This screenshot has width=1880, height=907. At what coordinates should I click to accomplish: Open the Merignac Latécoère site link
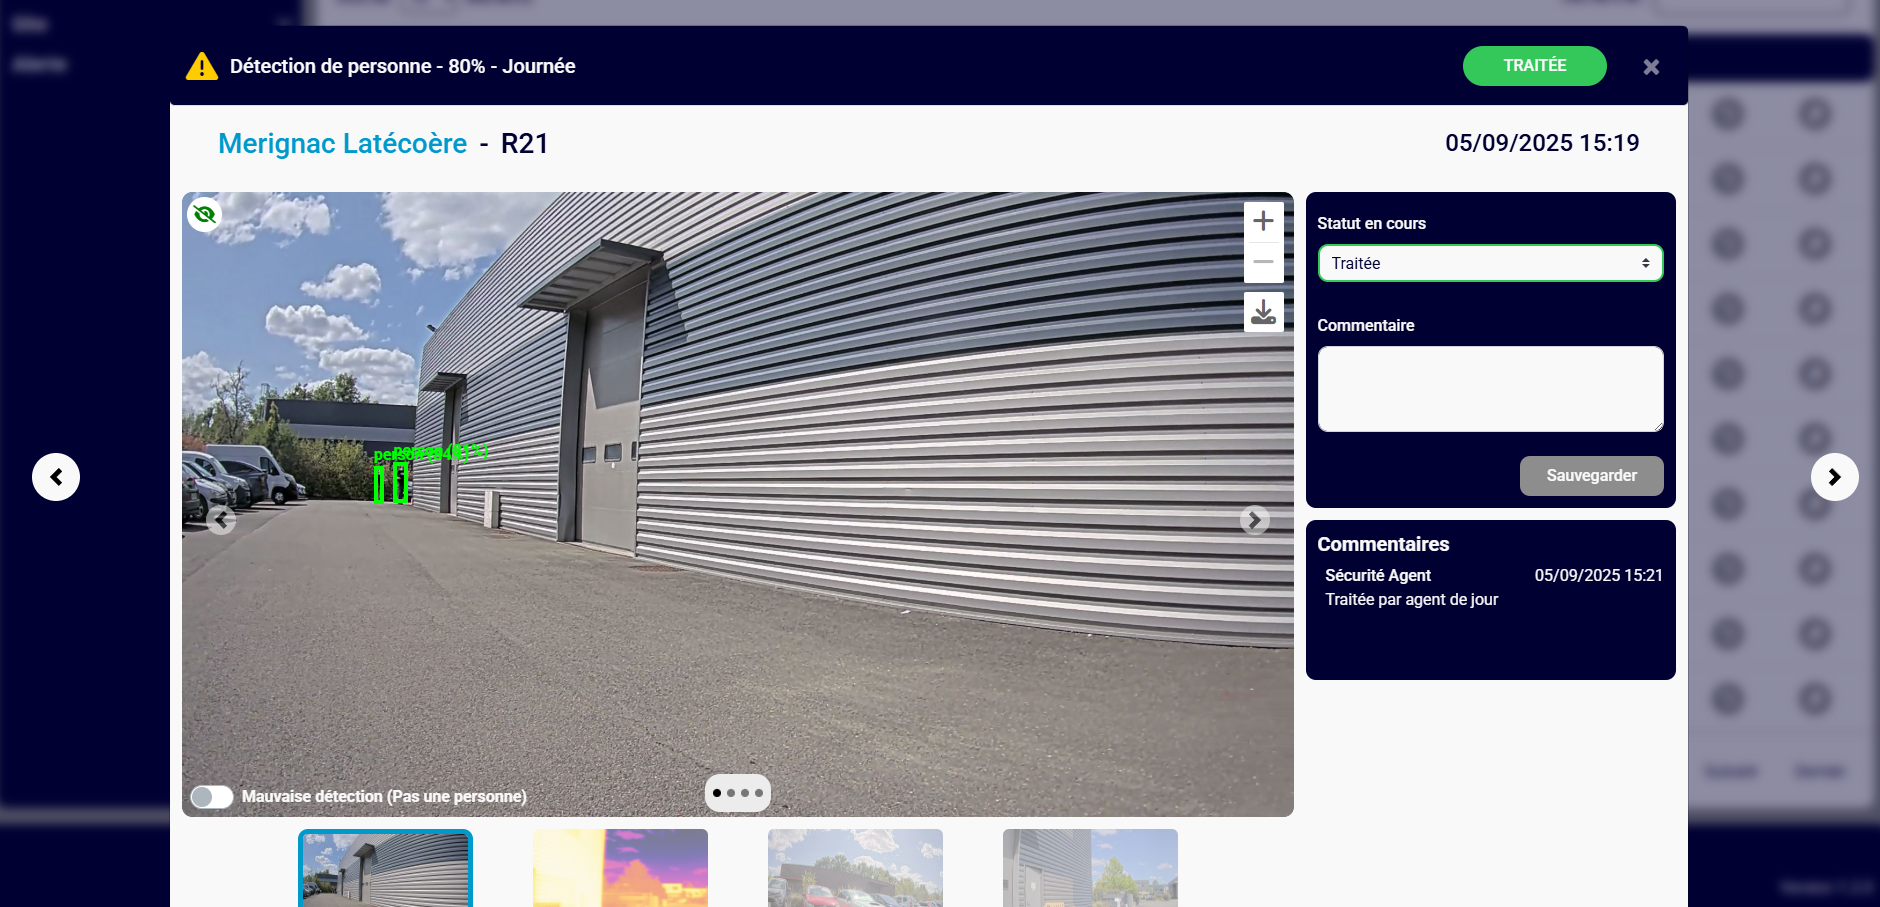tap(342, 144)
